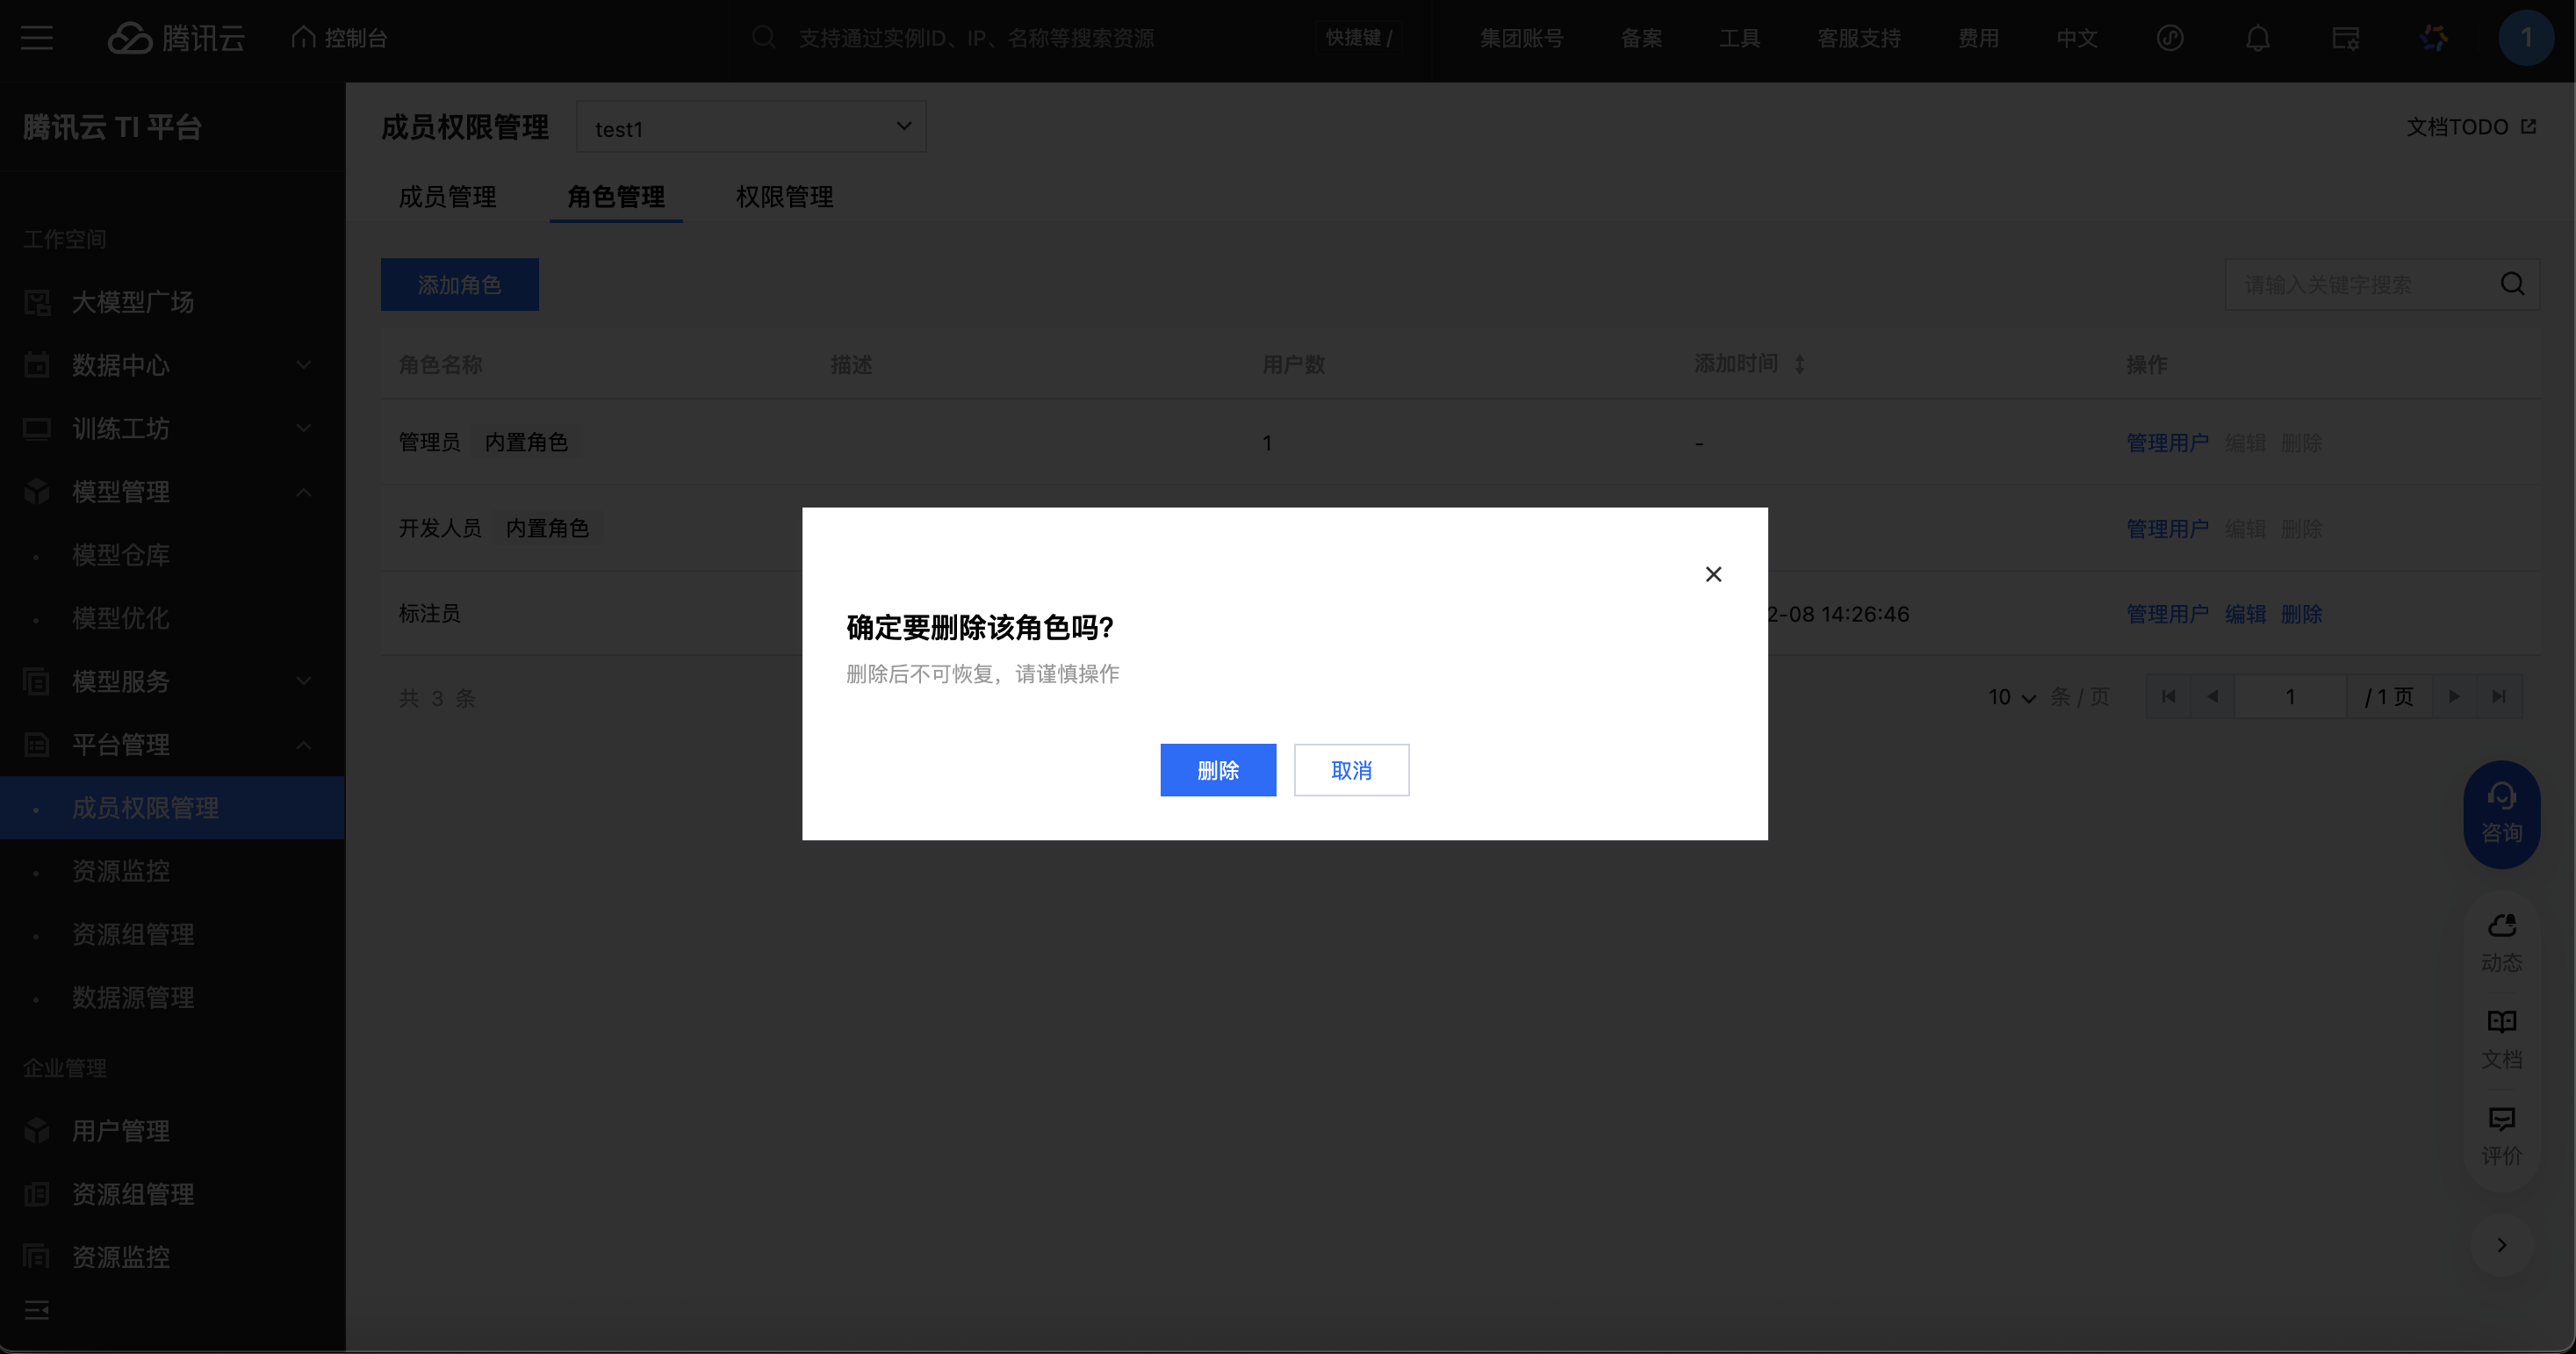Open the test1 workspace dropdown
Viewport: 2576px width, 1354px height.
[751, 127]
